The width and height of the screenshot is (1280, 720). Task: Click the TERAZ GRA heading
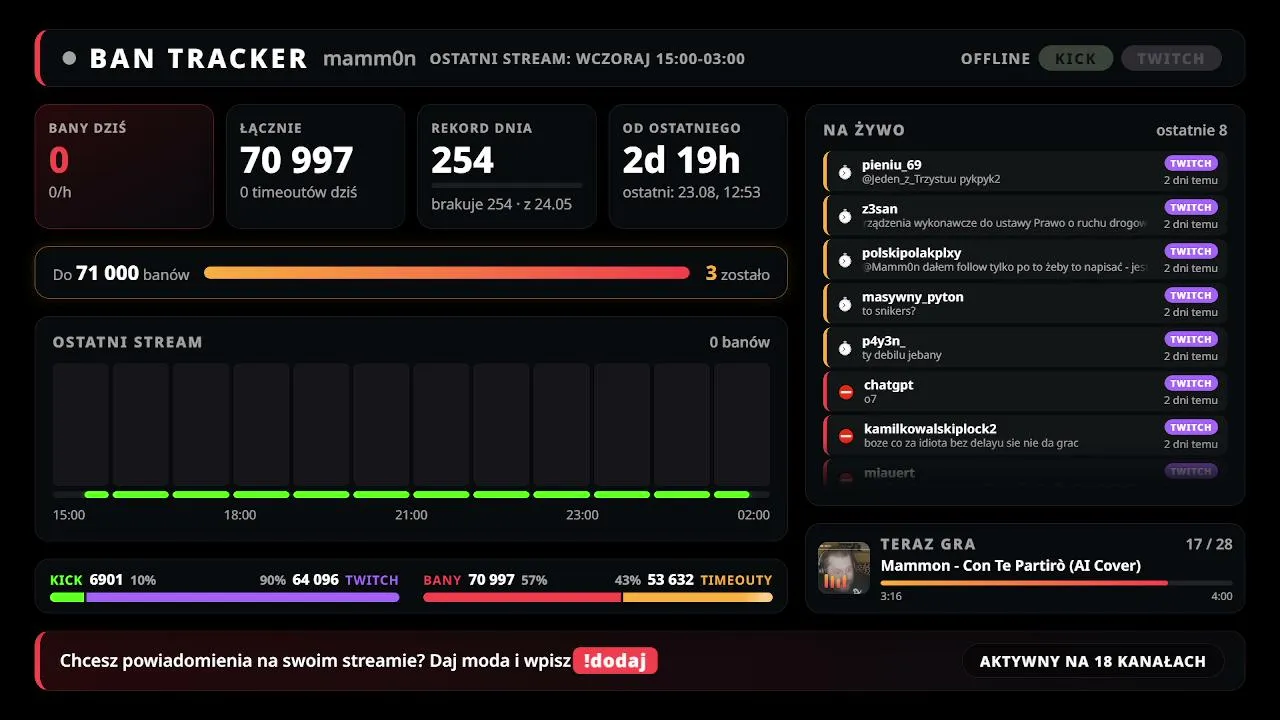click(928, 544)
